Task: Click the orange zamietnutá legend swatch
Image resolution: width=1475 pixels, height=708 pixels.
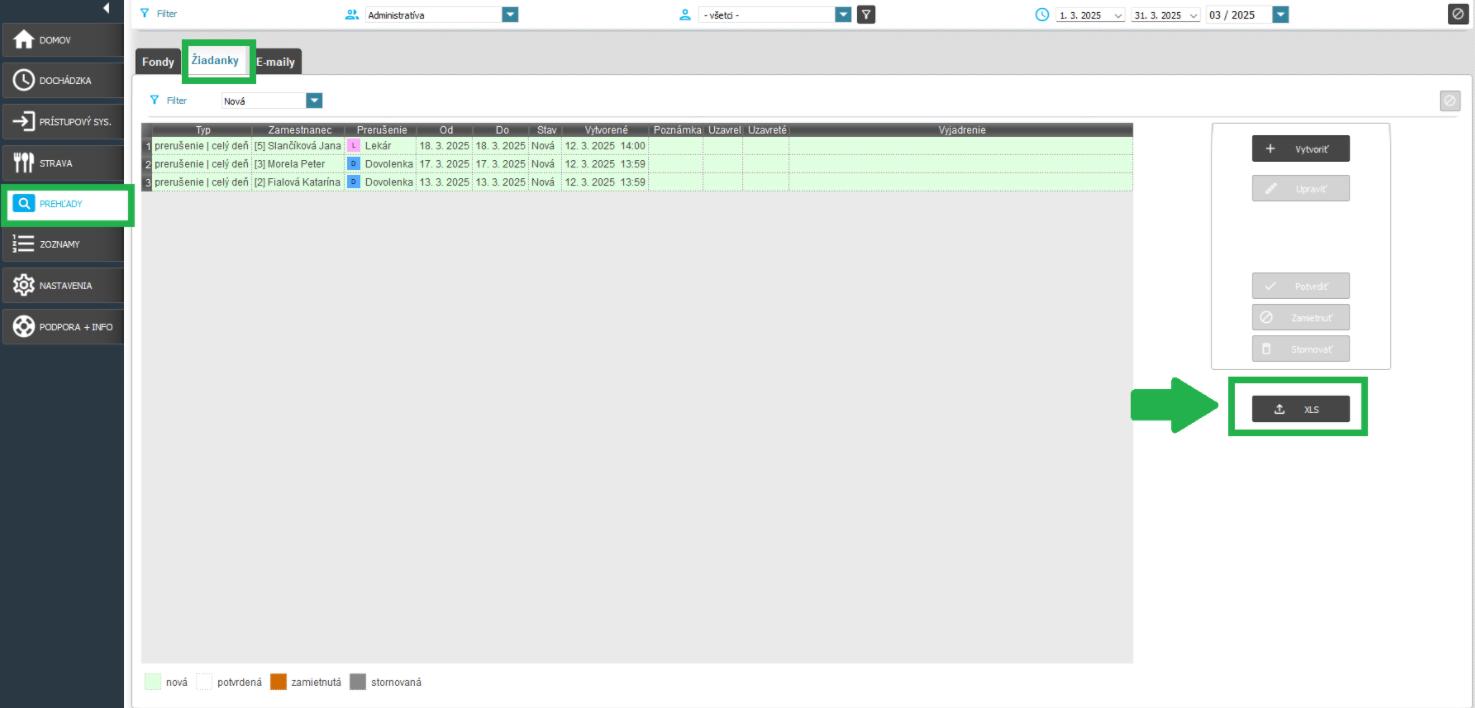Action: pyautogui.click(x=278, y=682)
